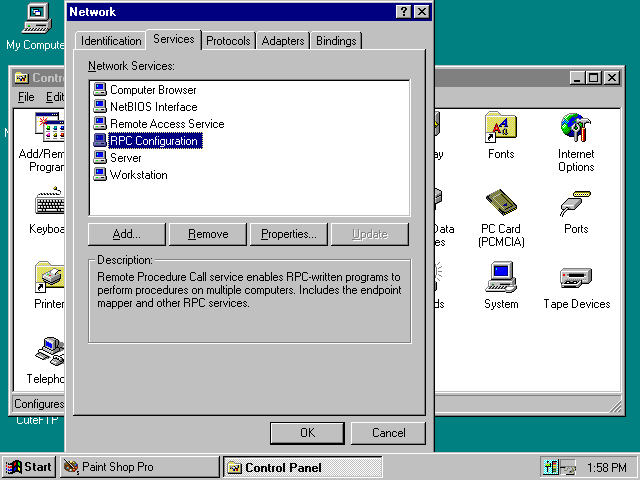
Task: Select Server text in services list
Action: (126, 158)
